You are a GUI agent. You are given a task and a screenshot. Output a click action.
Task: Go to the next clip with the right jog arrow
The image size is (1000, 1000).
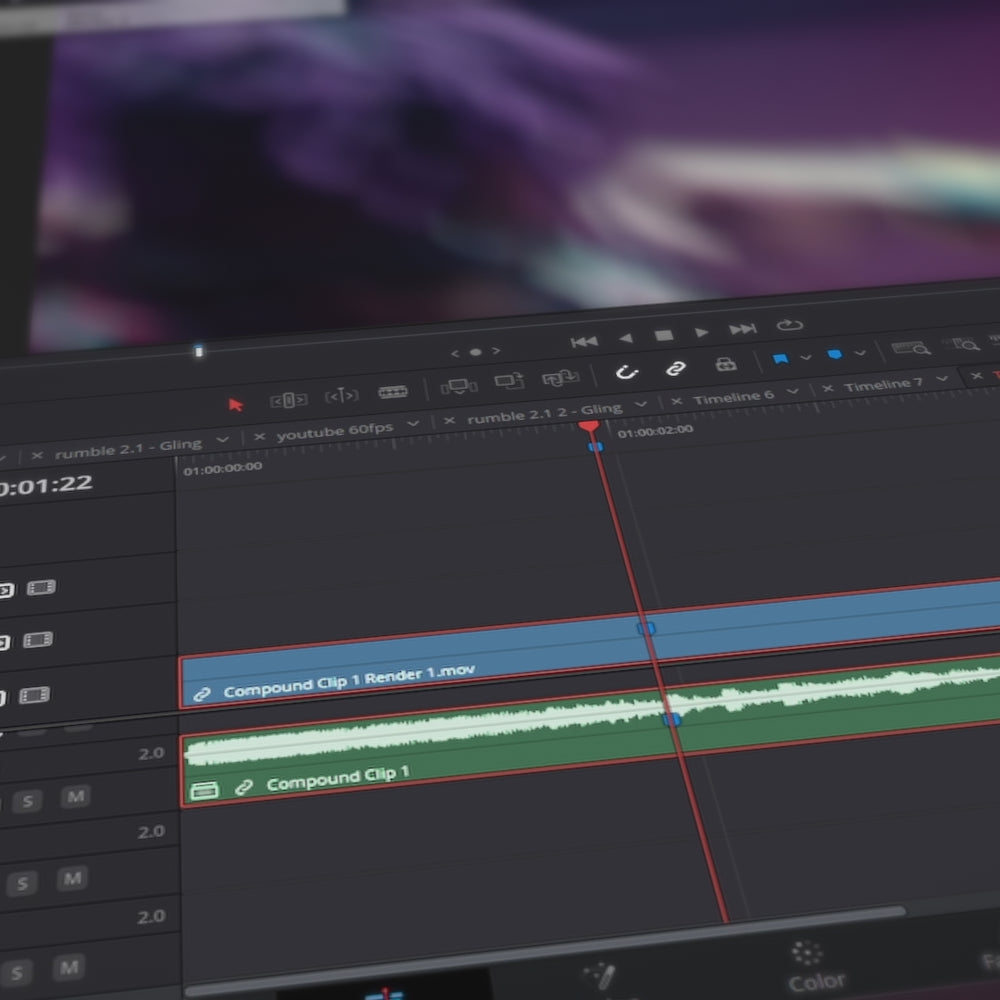(496, 350)
